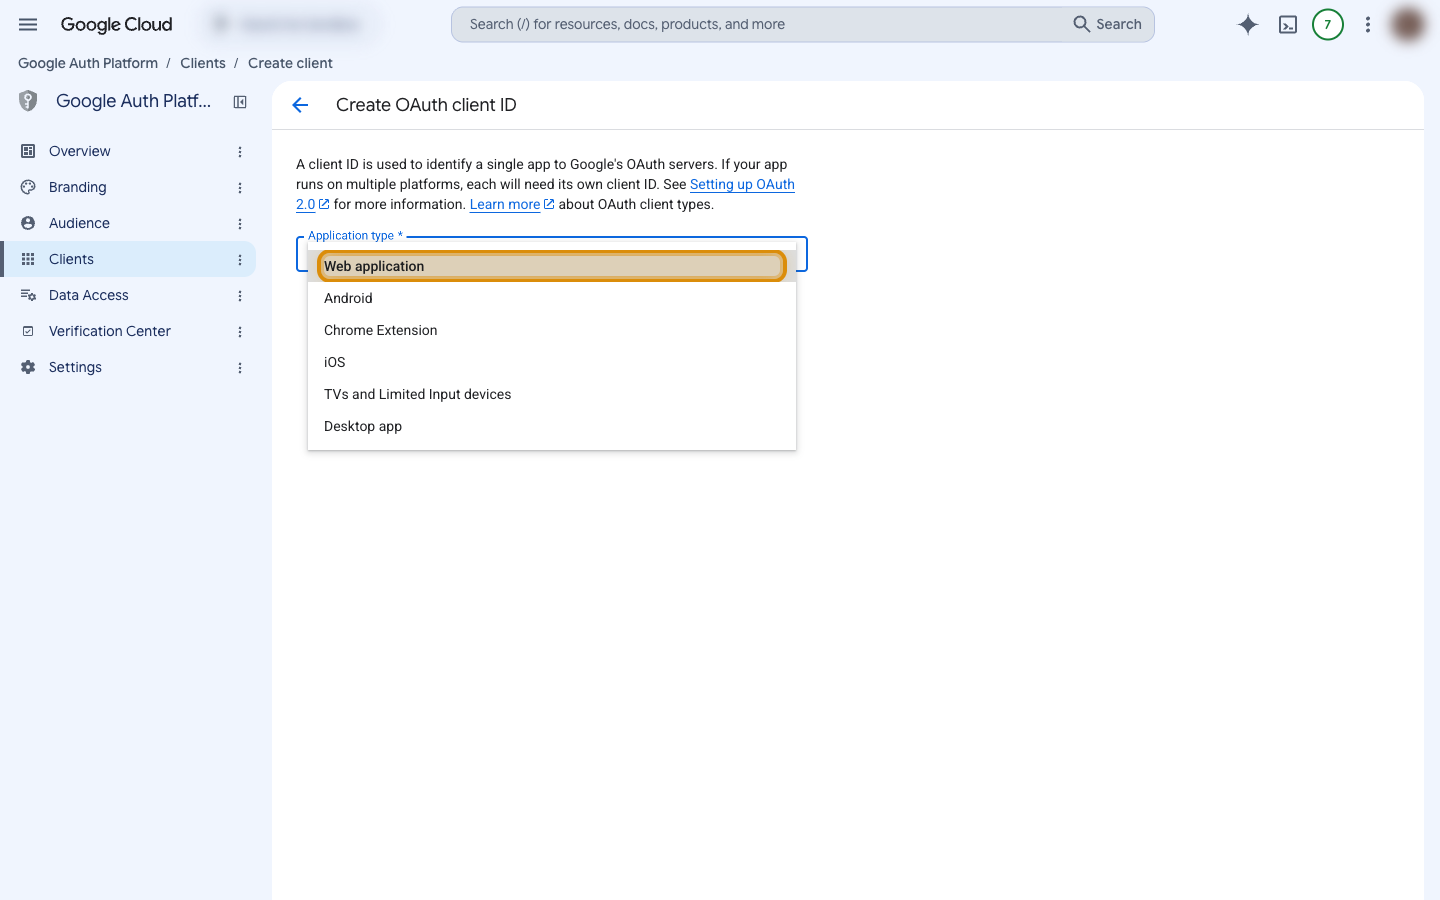Click the Data Access icon

28,295
